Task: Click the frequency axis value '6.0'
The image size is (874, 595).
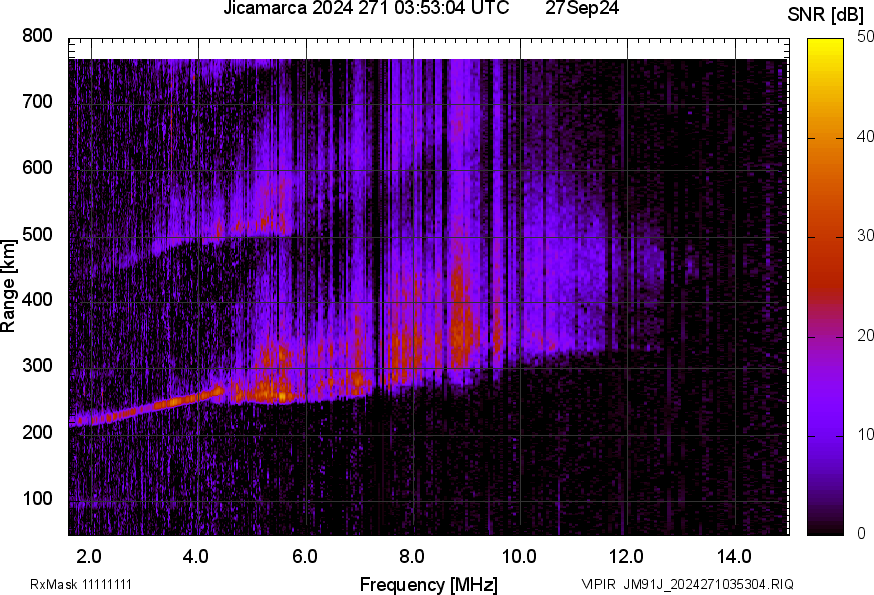Action: point(304,557)
